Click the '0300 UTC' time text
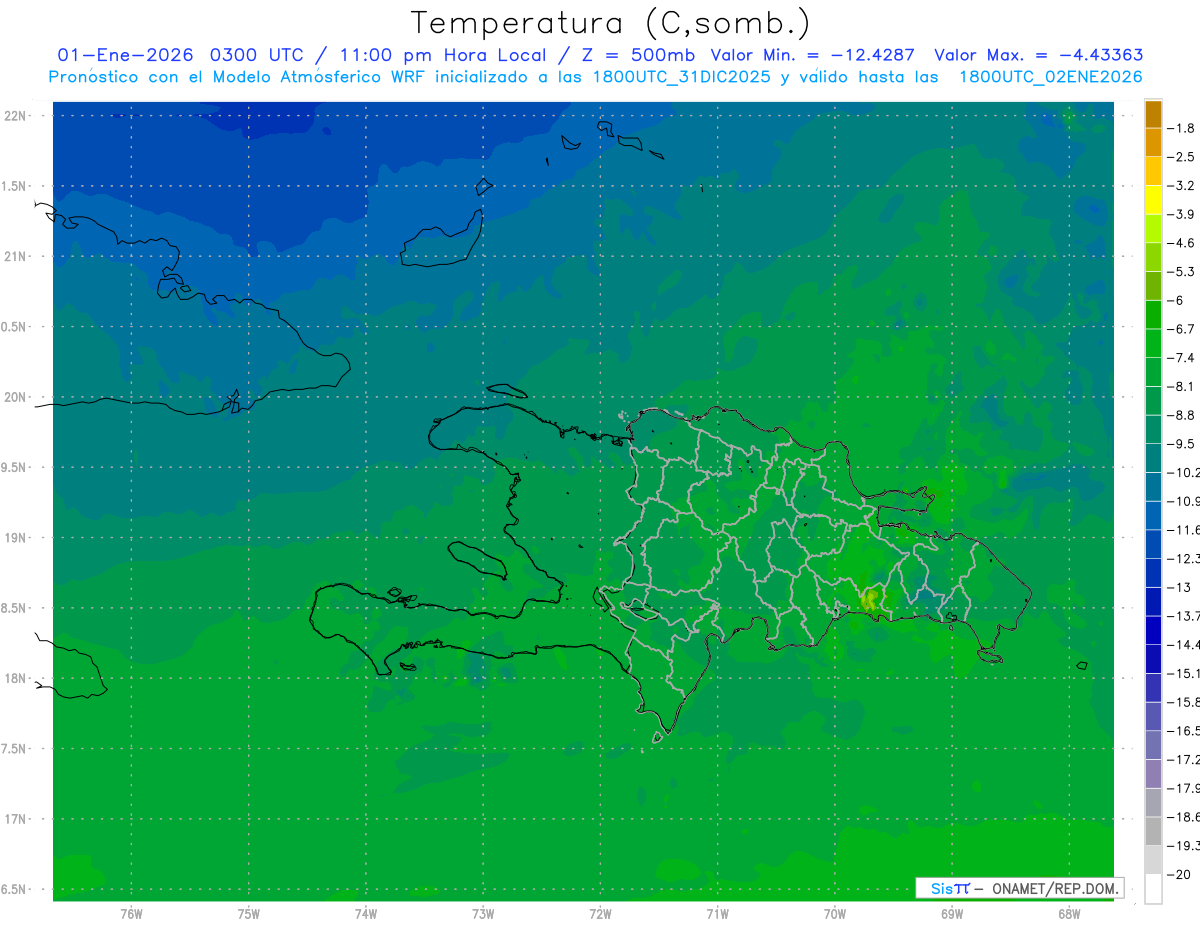1200x927 pixels. tap(256, 55)
